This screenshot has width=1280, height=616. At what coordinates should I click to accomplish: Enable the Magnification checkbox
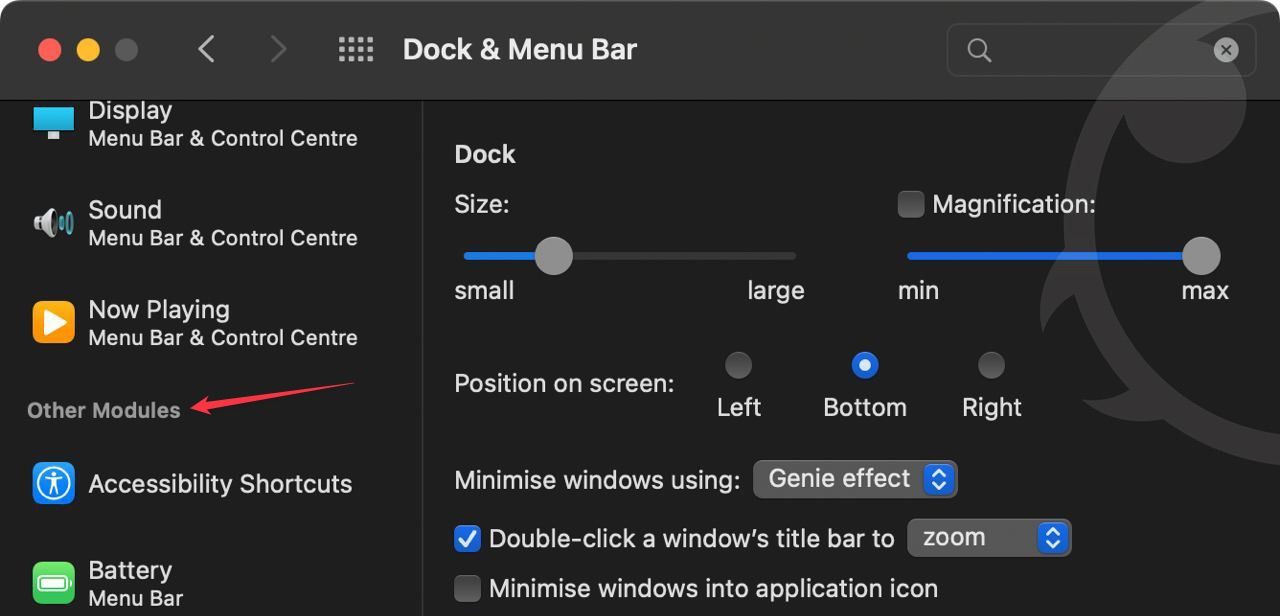pyautogui.click(x=911, y=204)
